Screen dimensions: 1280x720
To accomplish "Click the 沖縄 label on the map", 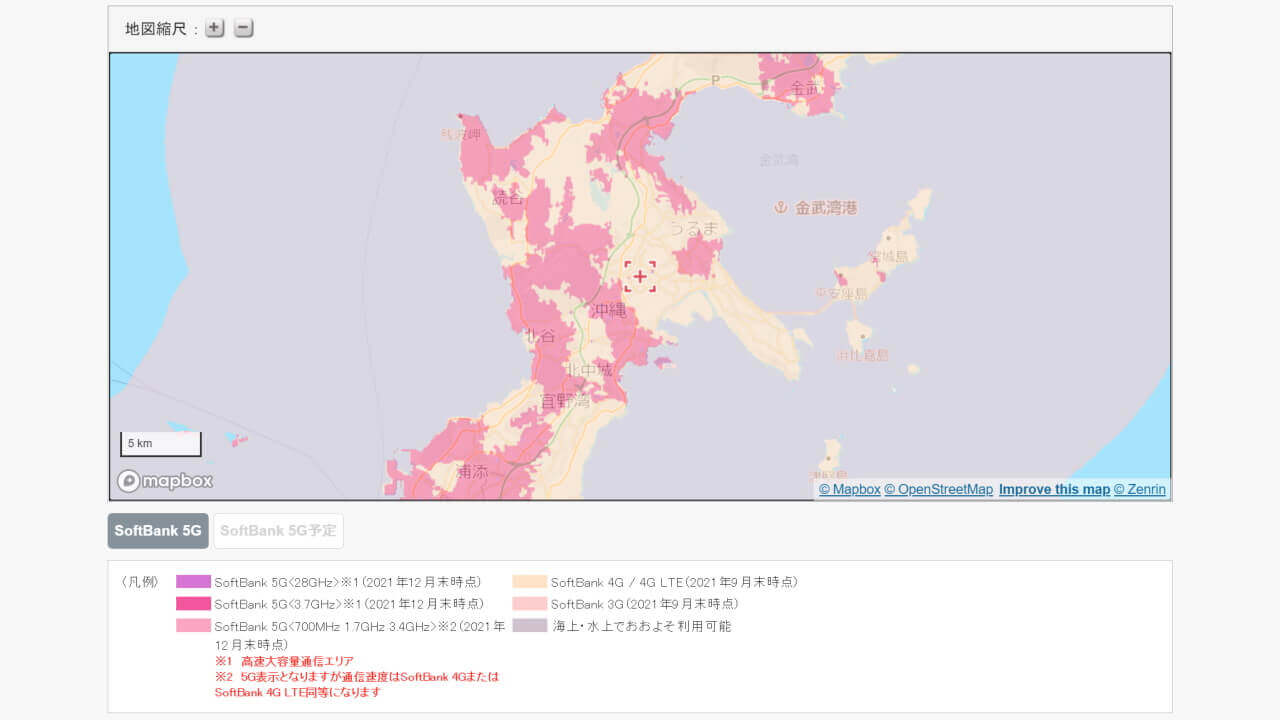I will (611, 310).
